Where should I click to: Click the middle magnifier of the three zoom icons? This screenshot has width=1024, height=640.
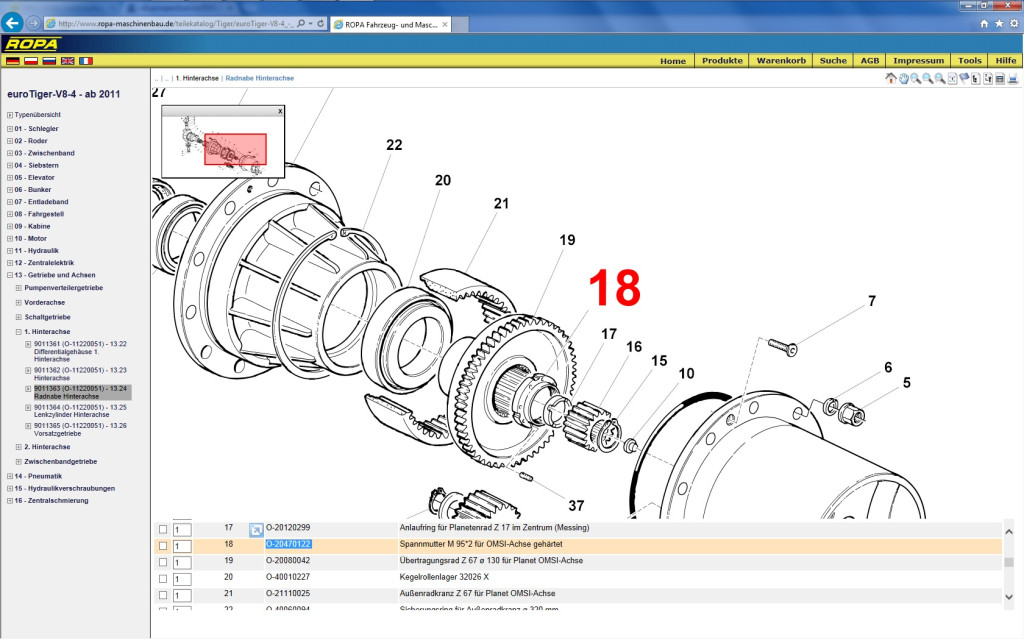(x=928, y=79)
